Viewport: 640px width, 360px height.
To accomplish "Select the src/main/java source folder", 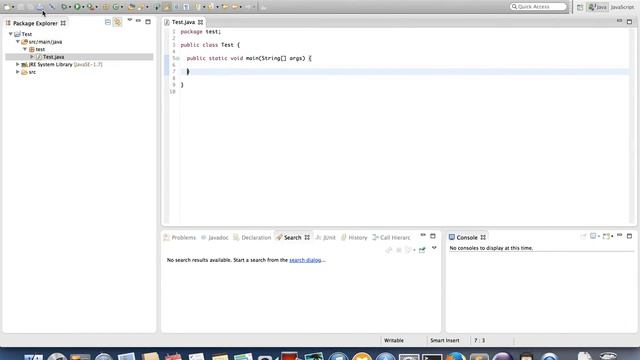I will [42, 42].
